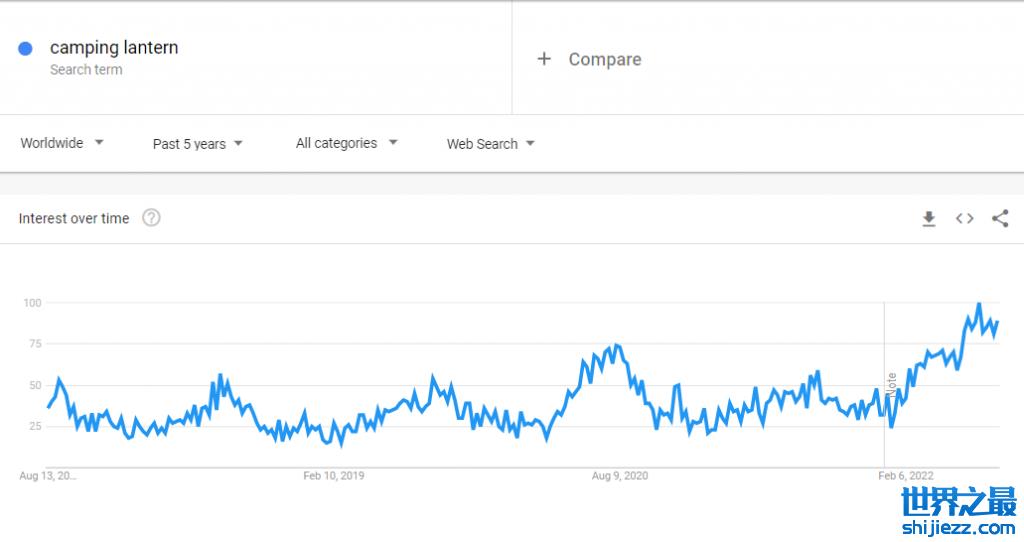1024x542 pixels.
Task: Click the Compare button
Action: pos(604,59)
